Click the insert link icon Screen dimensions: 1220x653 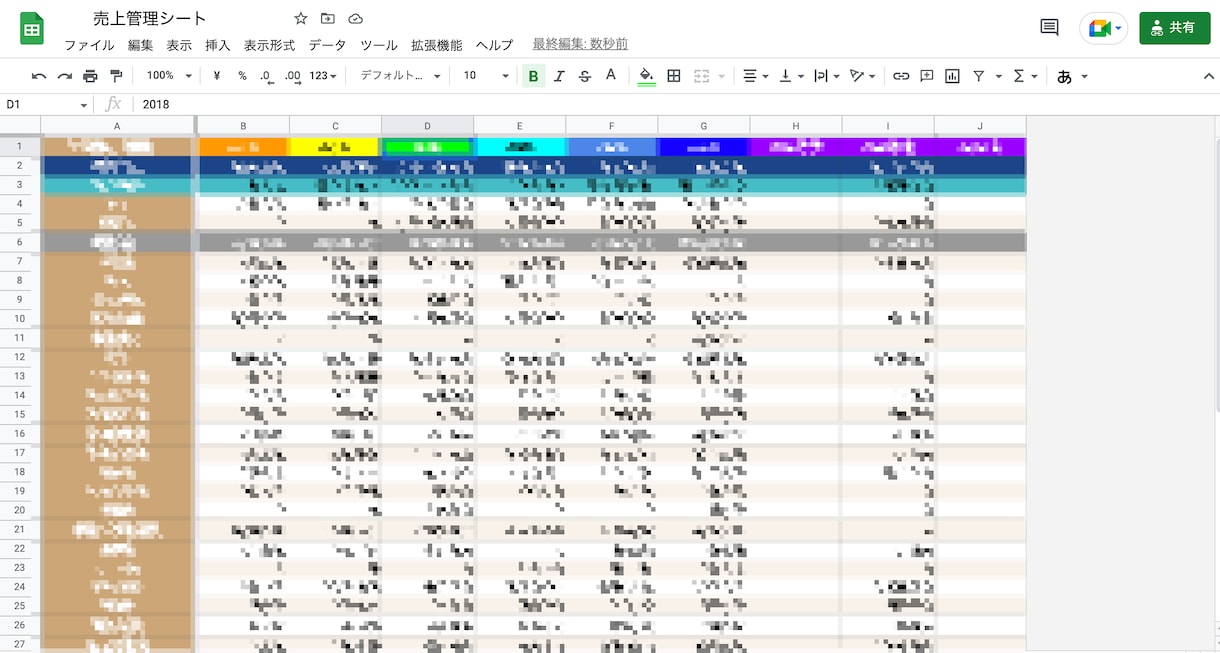click(901, 76)
